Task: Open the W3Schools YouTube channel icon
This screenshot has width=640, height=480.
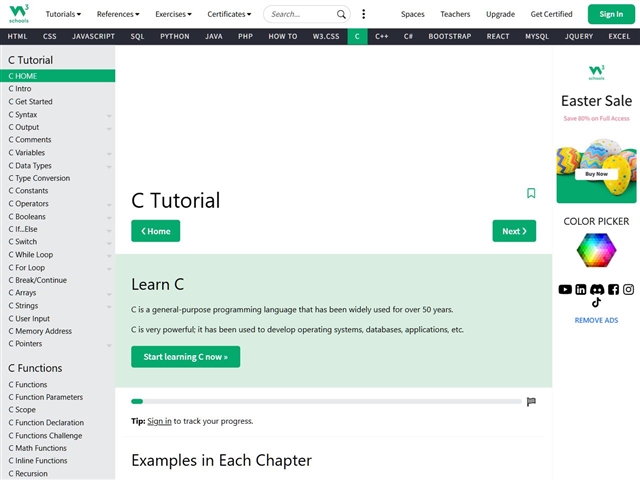Action: pos(565,289)
